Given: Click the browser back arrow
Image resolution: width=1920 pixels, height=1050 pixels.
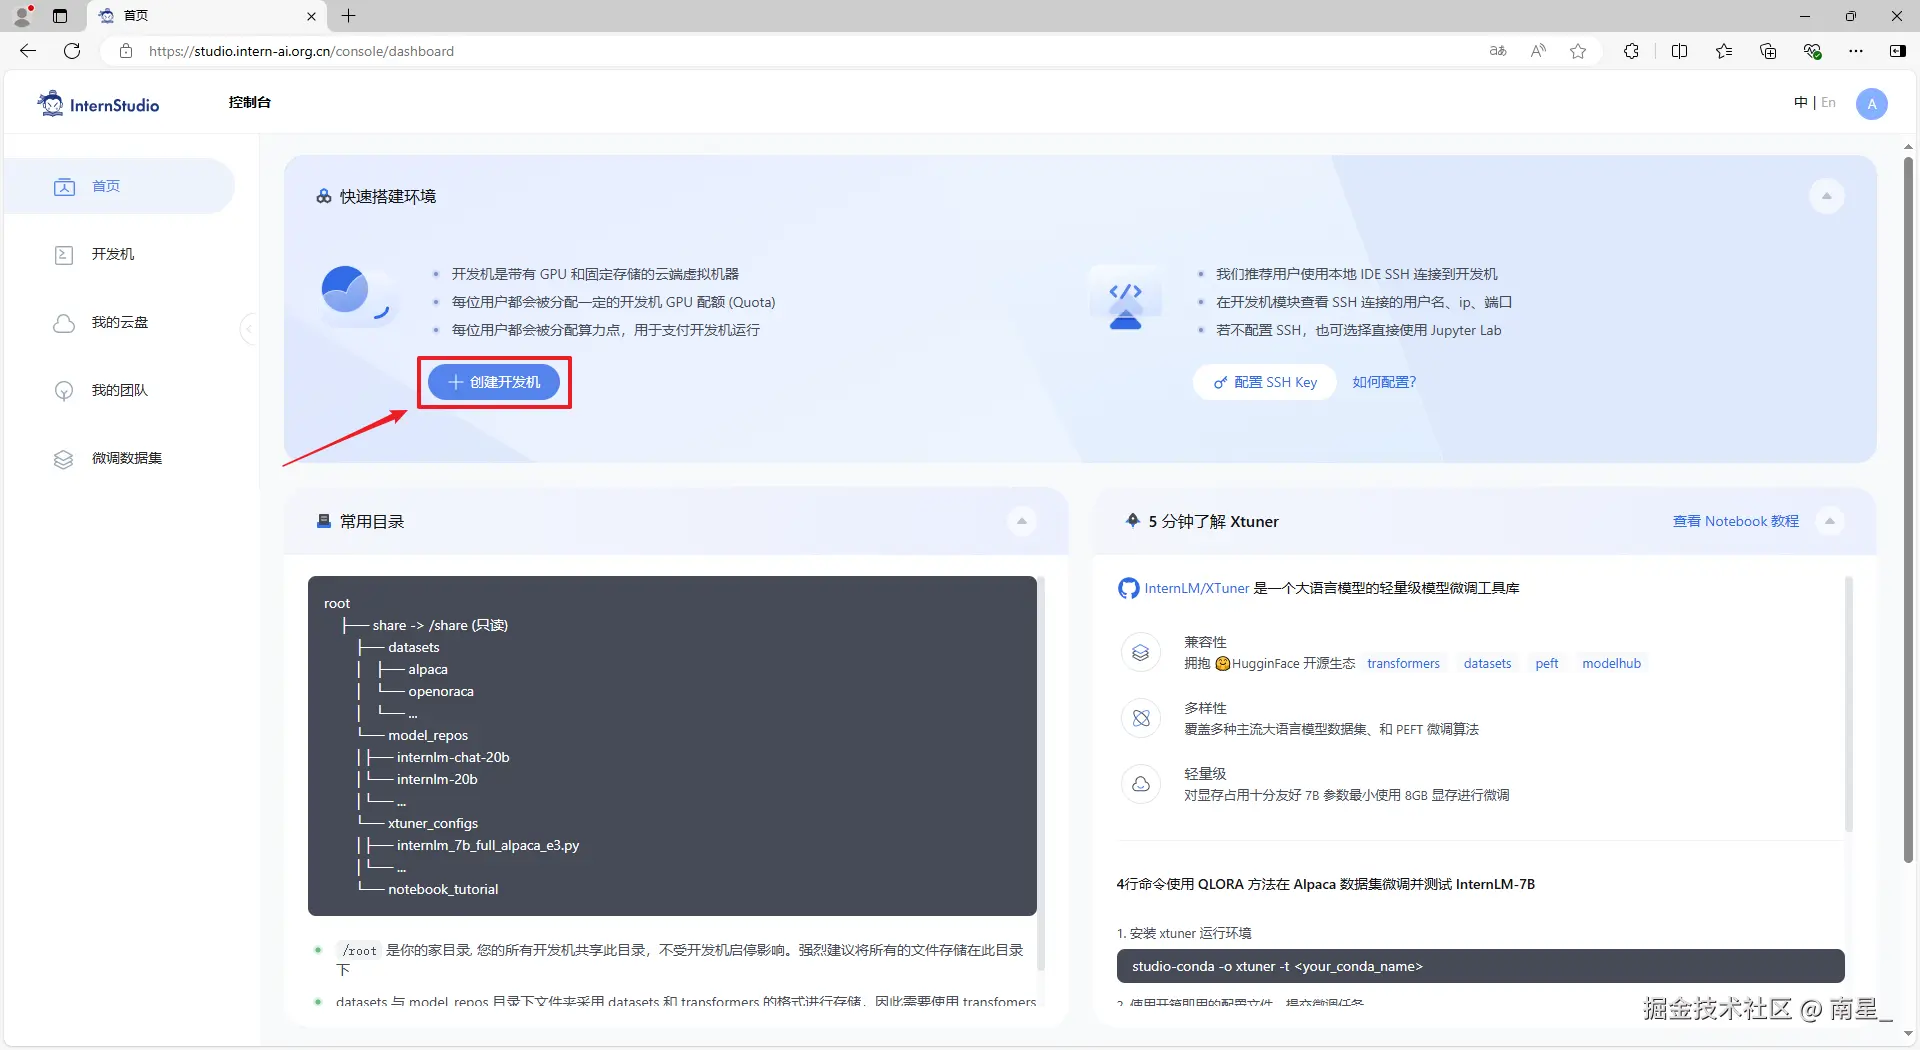Looking at the screenshot, I should [x=28, y=51].
